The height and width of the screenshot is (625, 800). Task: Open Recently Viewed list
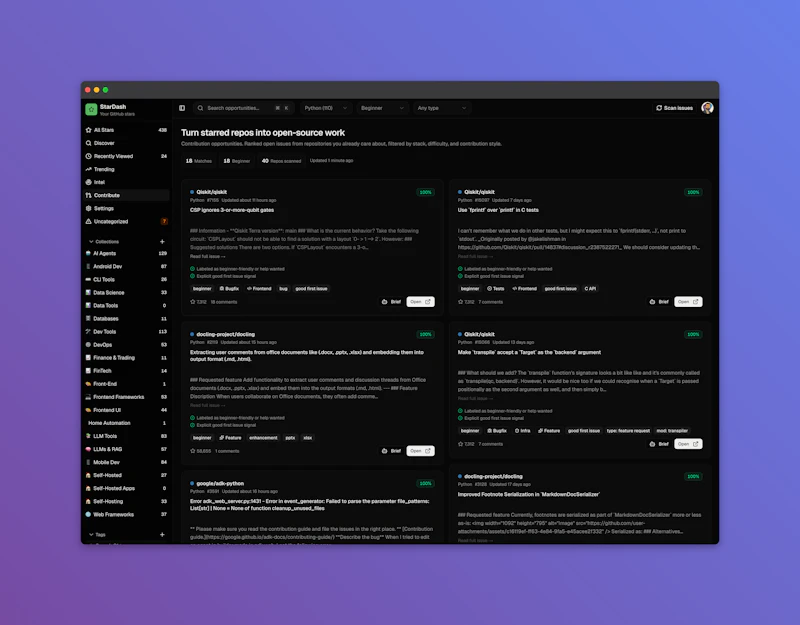pos(127,156)
